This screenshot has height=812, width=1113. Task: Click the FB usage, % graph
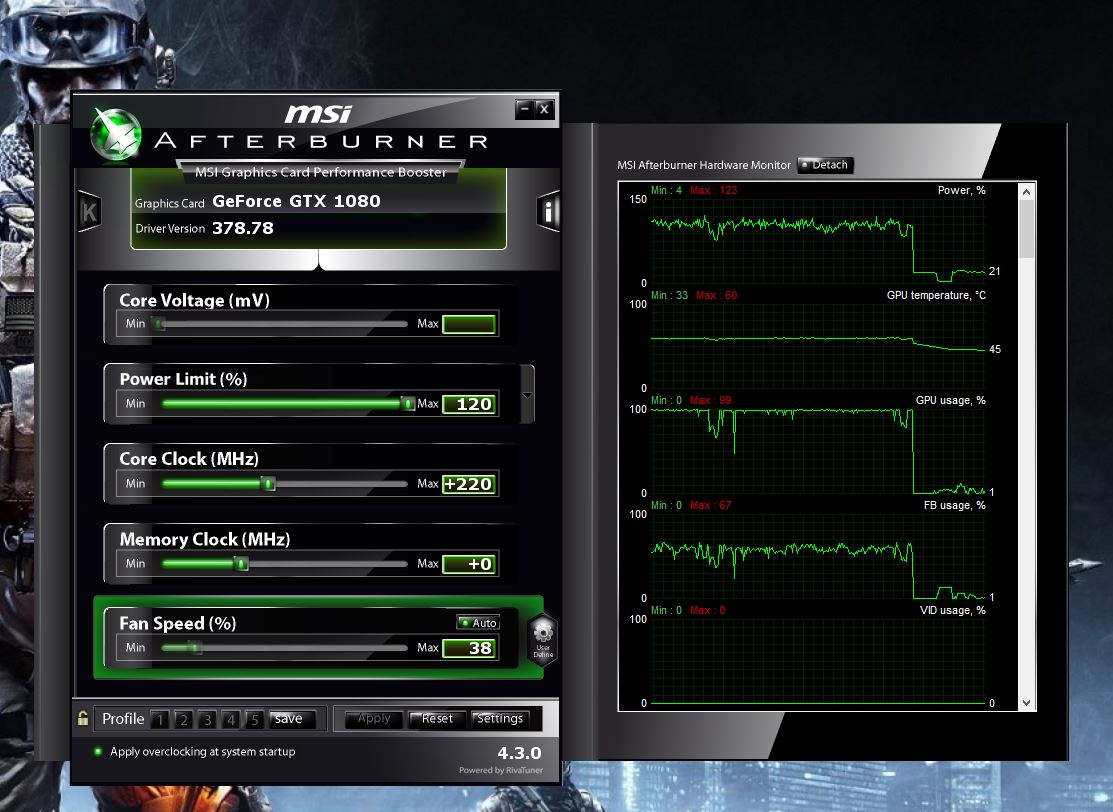click(x=818, y=556)
